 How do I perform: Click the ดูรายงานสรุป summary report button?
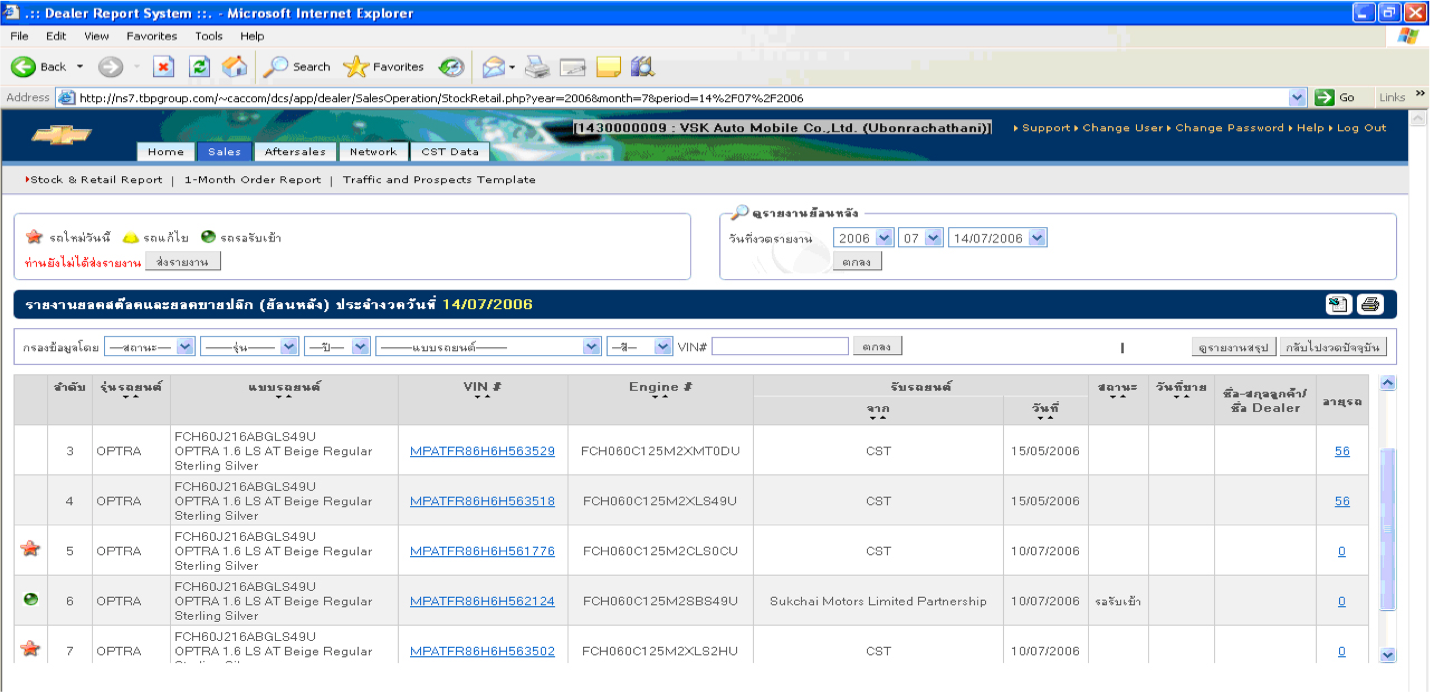click(x=1234, y=347)
